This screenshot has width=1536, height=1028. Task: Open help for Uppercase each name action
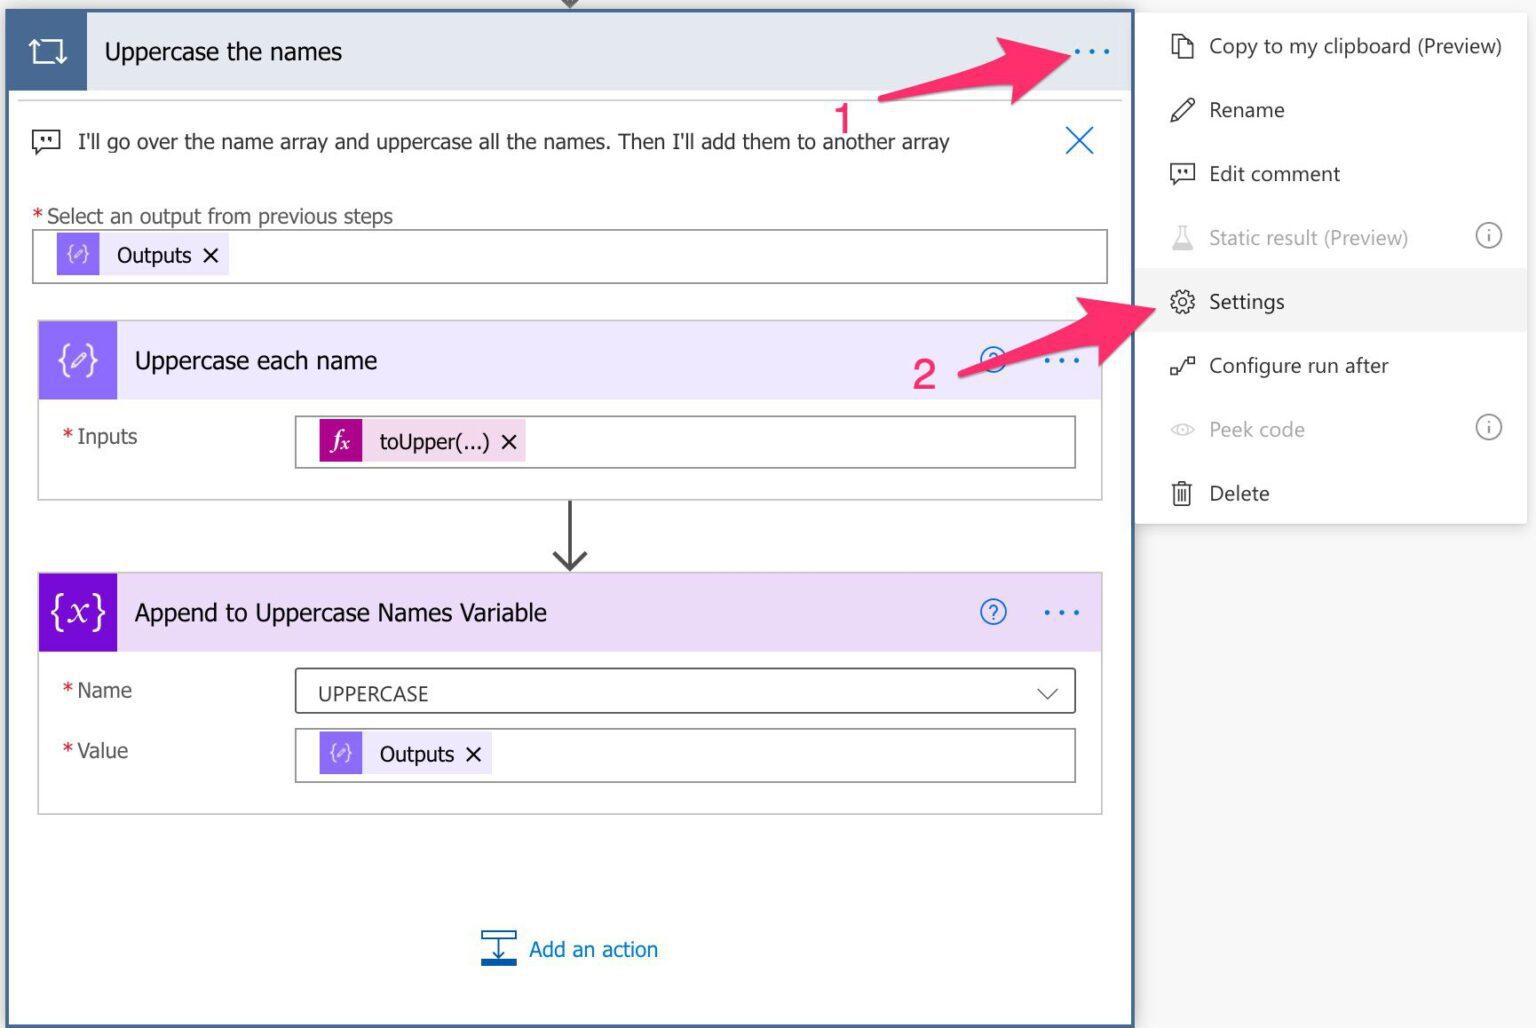point(992,361)
